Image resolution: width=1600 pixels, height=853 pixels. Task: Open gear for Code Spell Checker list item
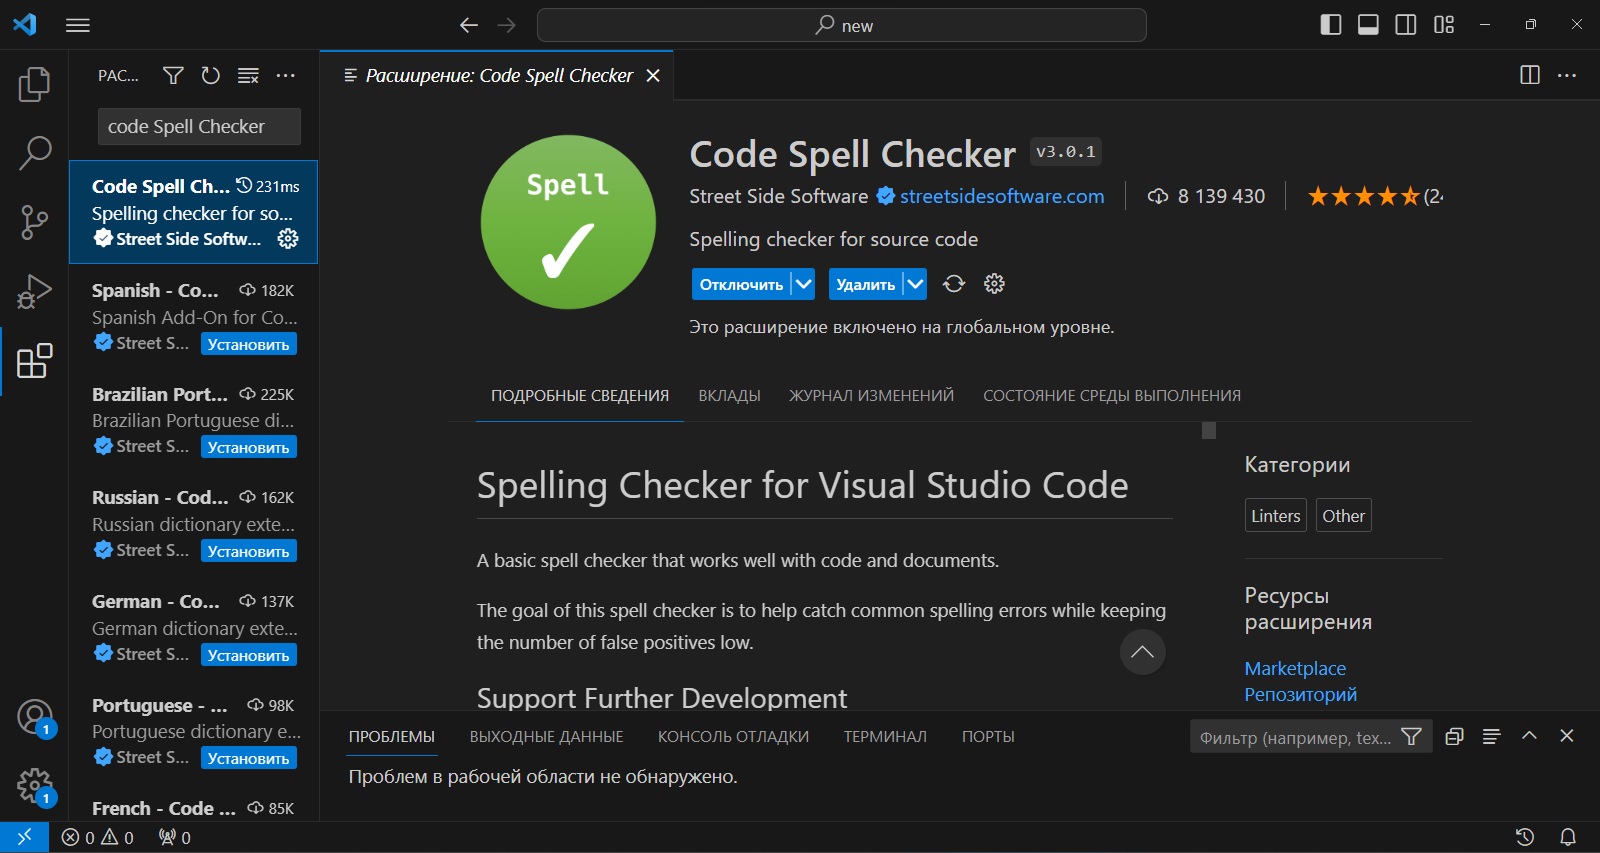pyautogui.click(x=288, y=238)
